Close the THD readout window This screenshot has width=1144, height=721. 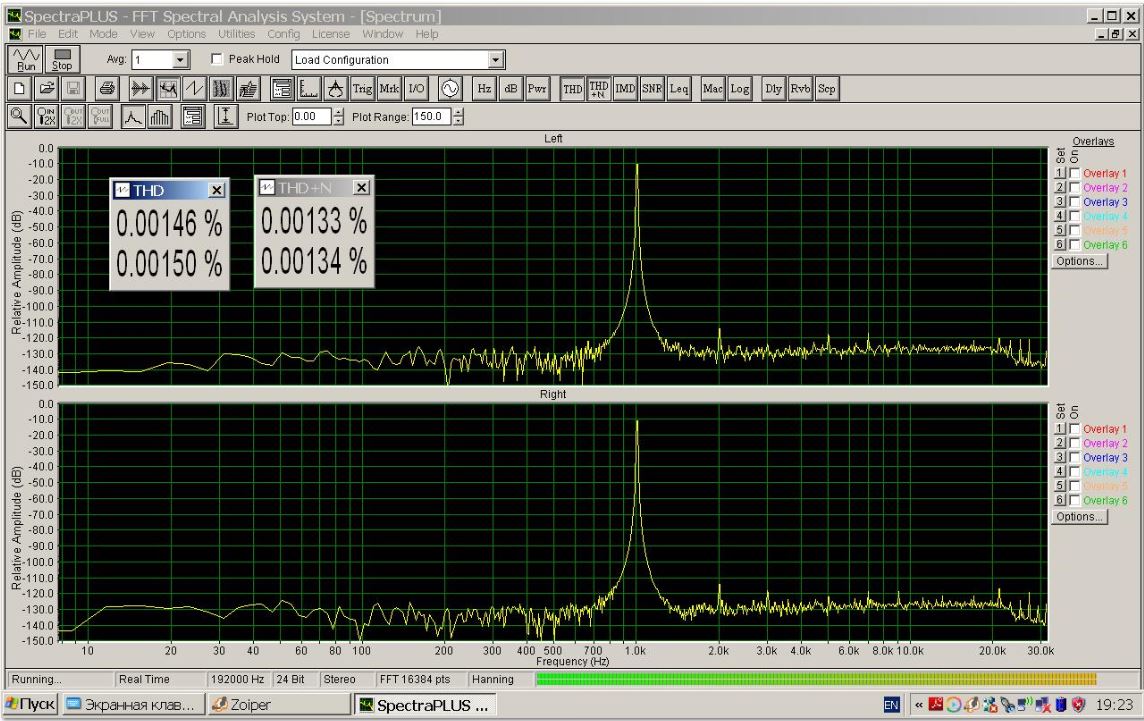click(217, 190)
